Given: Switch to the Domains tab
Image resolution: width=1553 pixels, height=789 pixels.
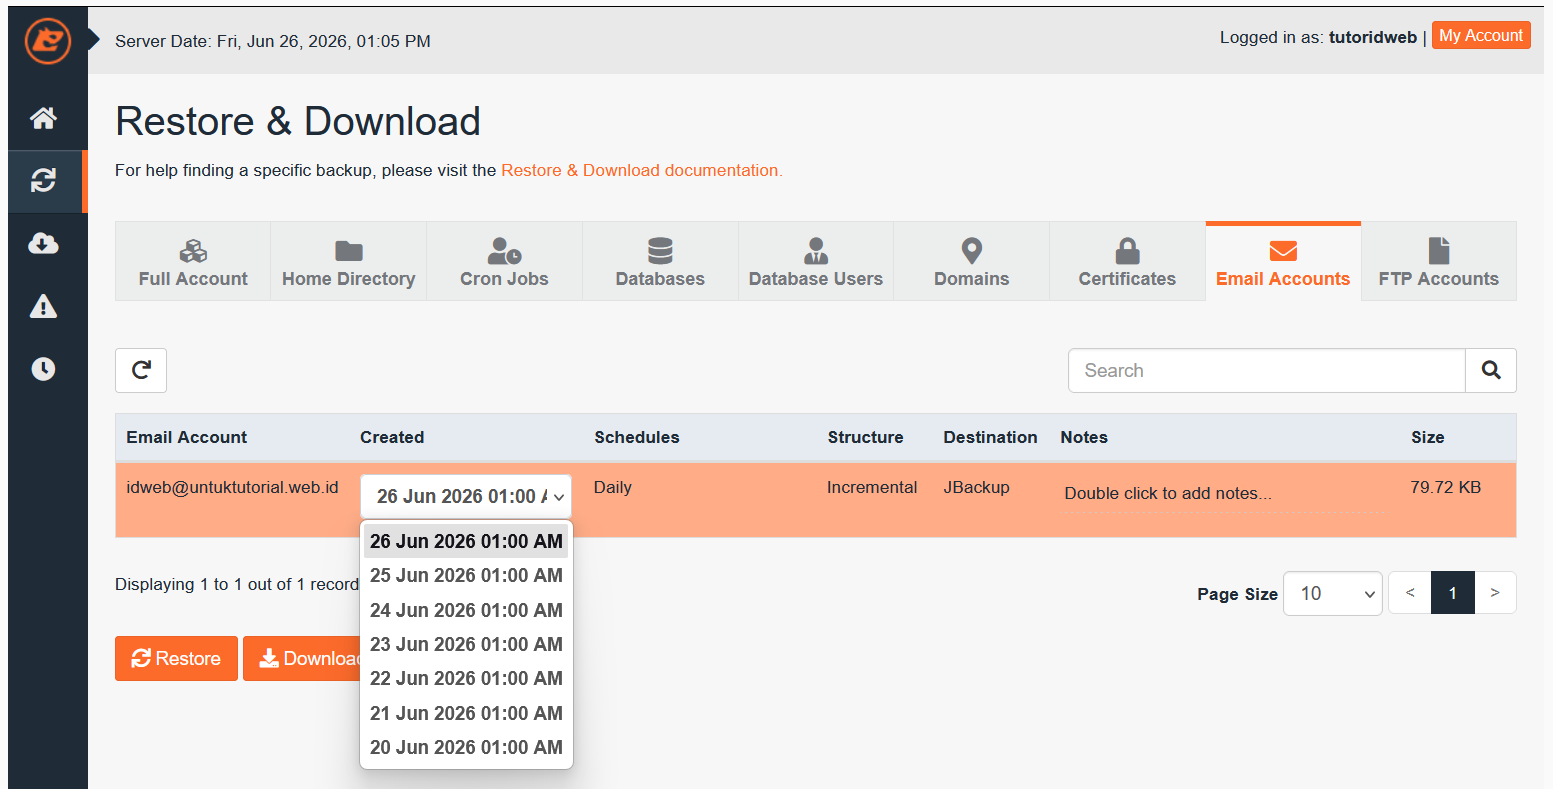Looking at the screenshot, I should [x=971, y=262].
